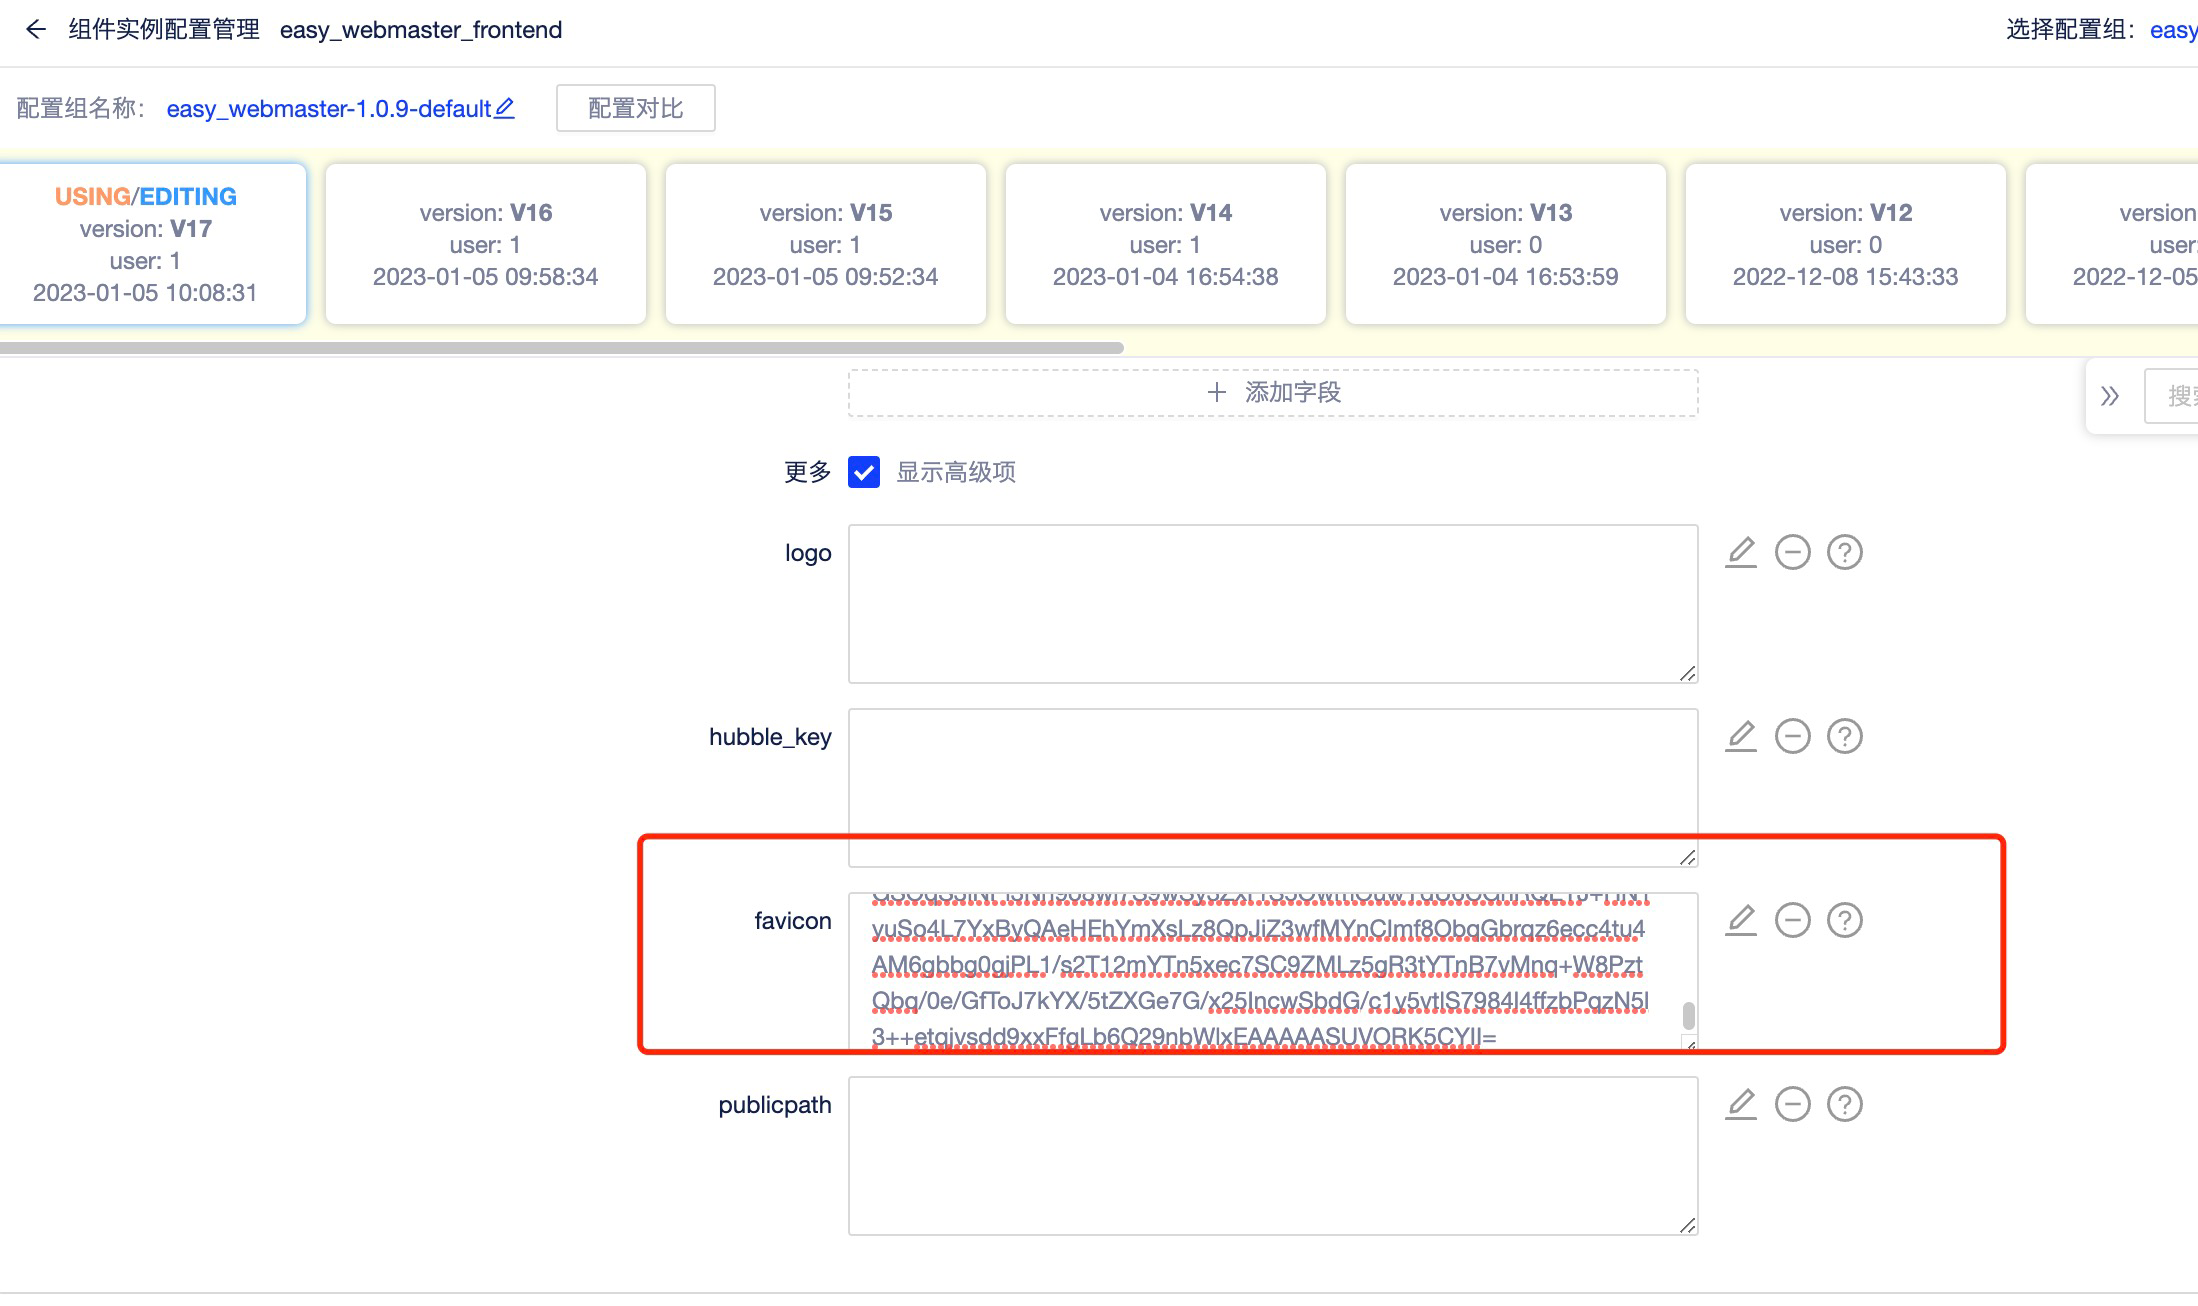
Task: Select the version V16 card
Action: [485, 243]
